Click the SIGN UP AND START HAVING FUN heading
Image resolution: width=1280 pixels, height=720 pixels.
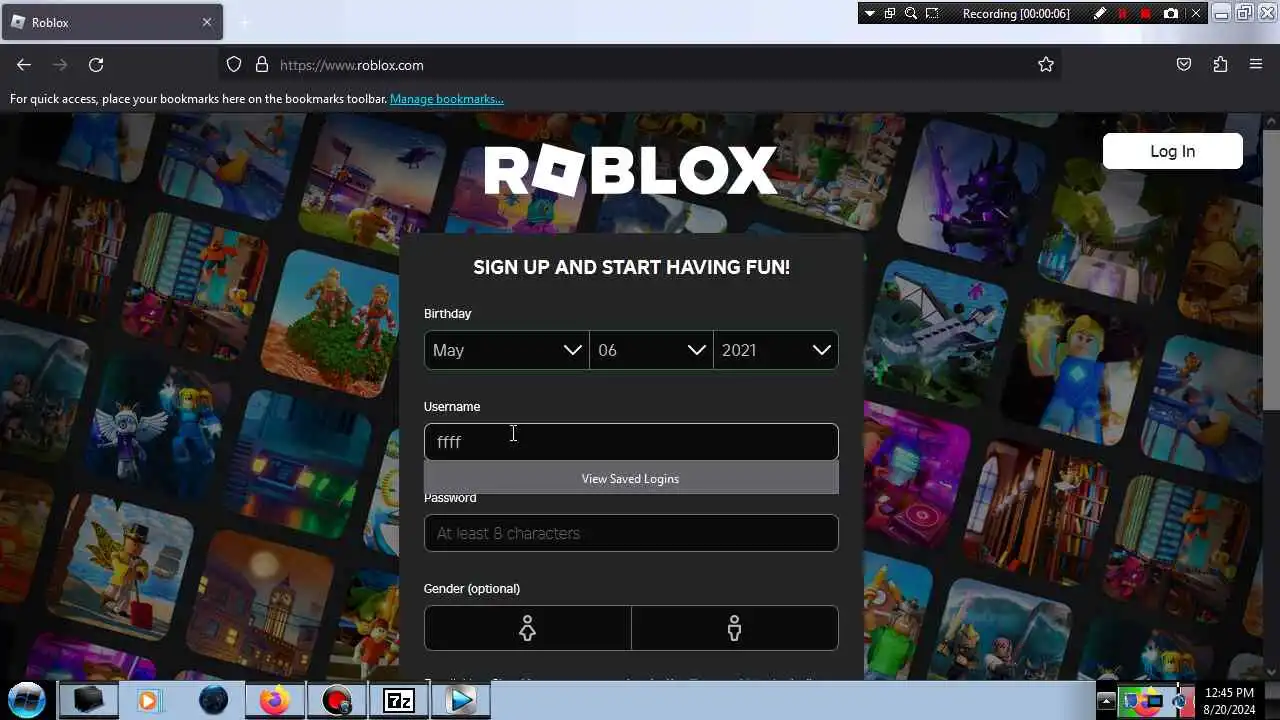631,267
